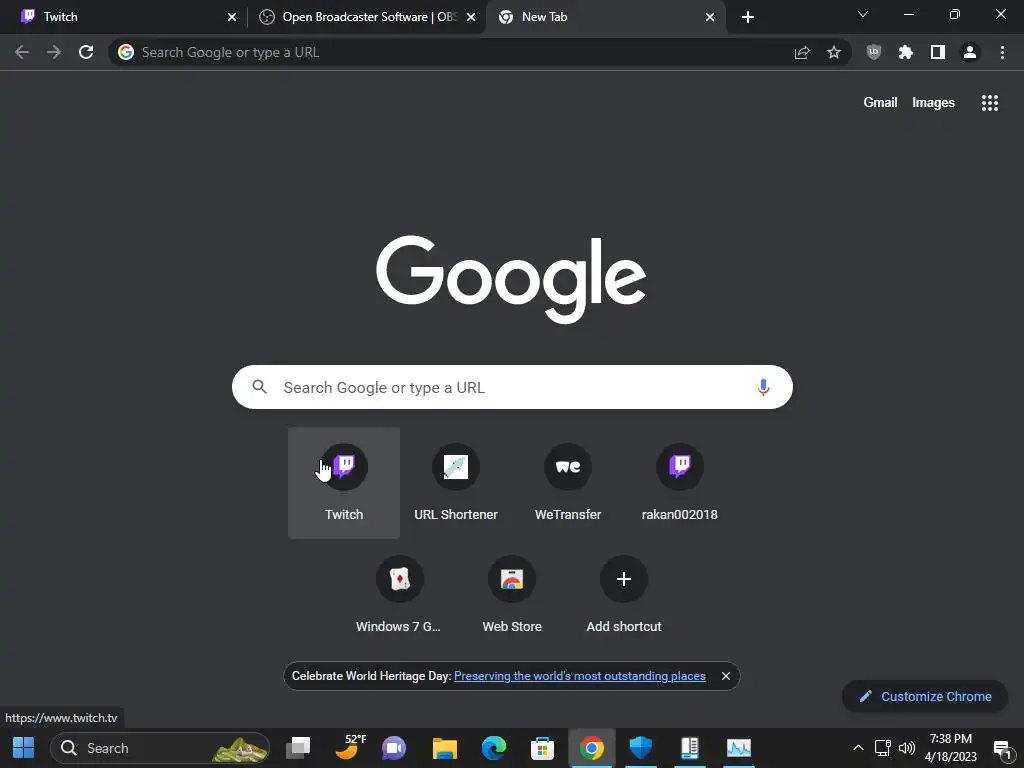The image size is (1024, 768).
Task: Open a new browser tab
Action: click(x=748, y=17)
